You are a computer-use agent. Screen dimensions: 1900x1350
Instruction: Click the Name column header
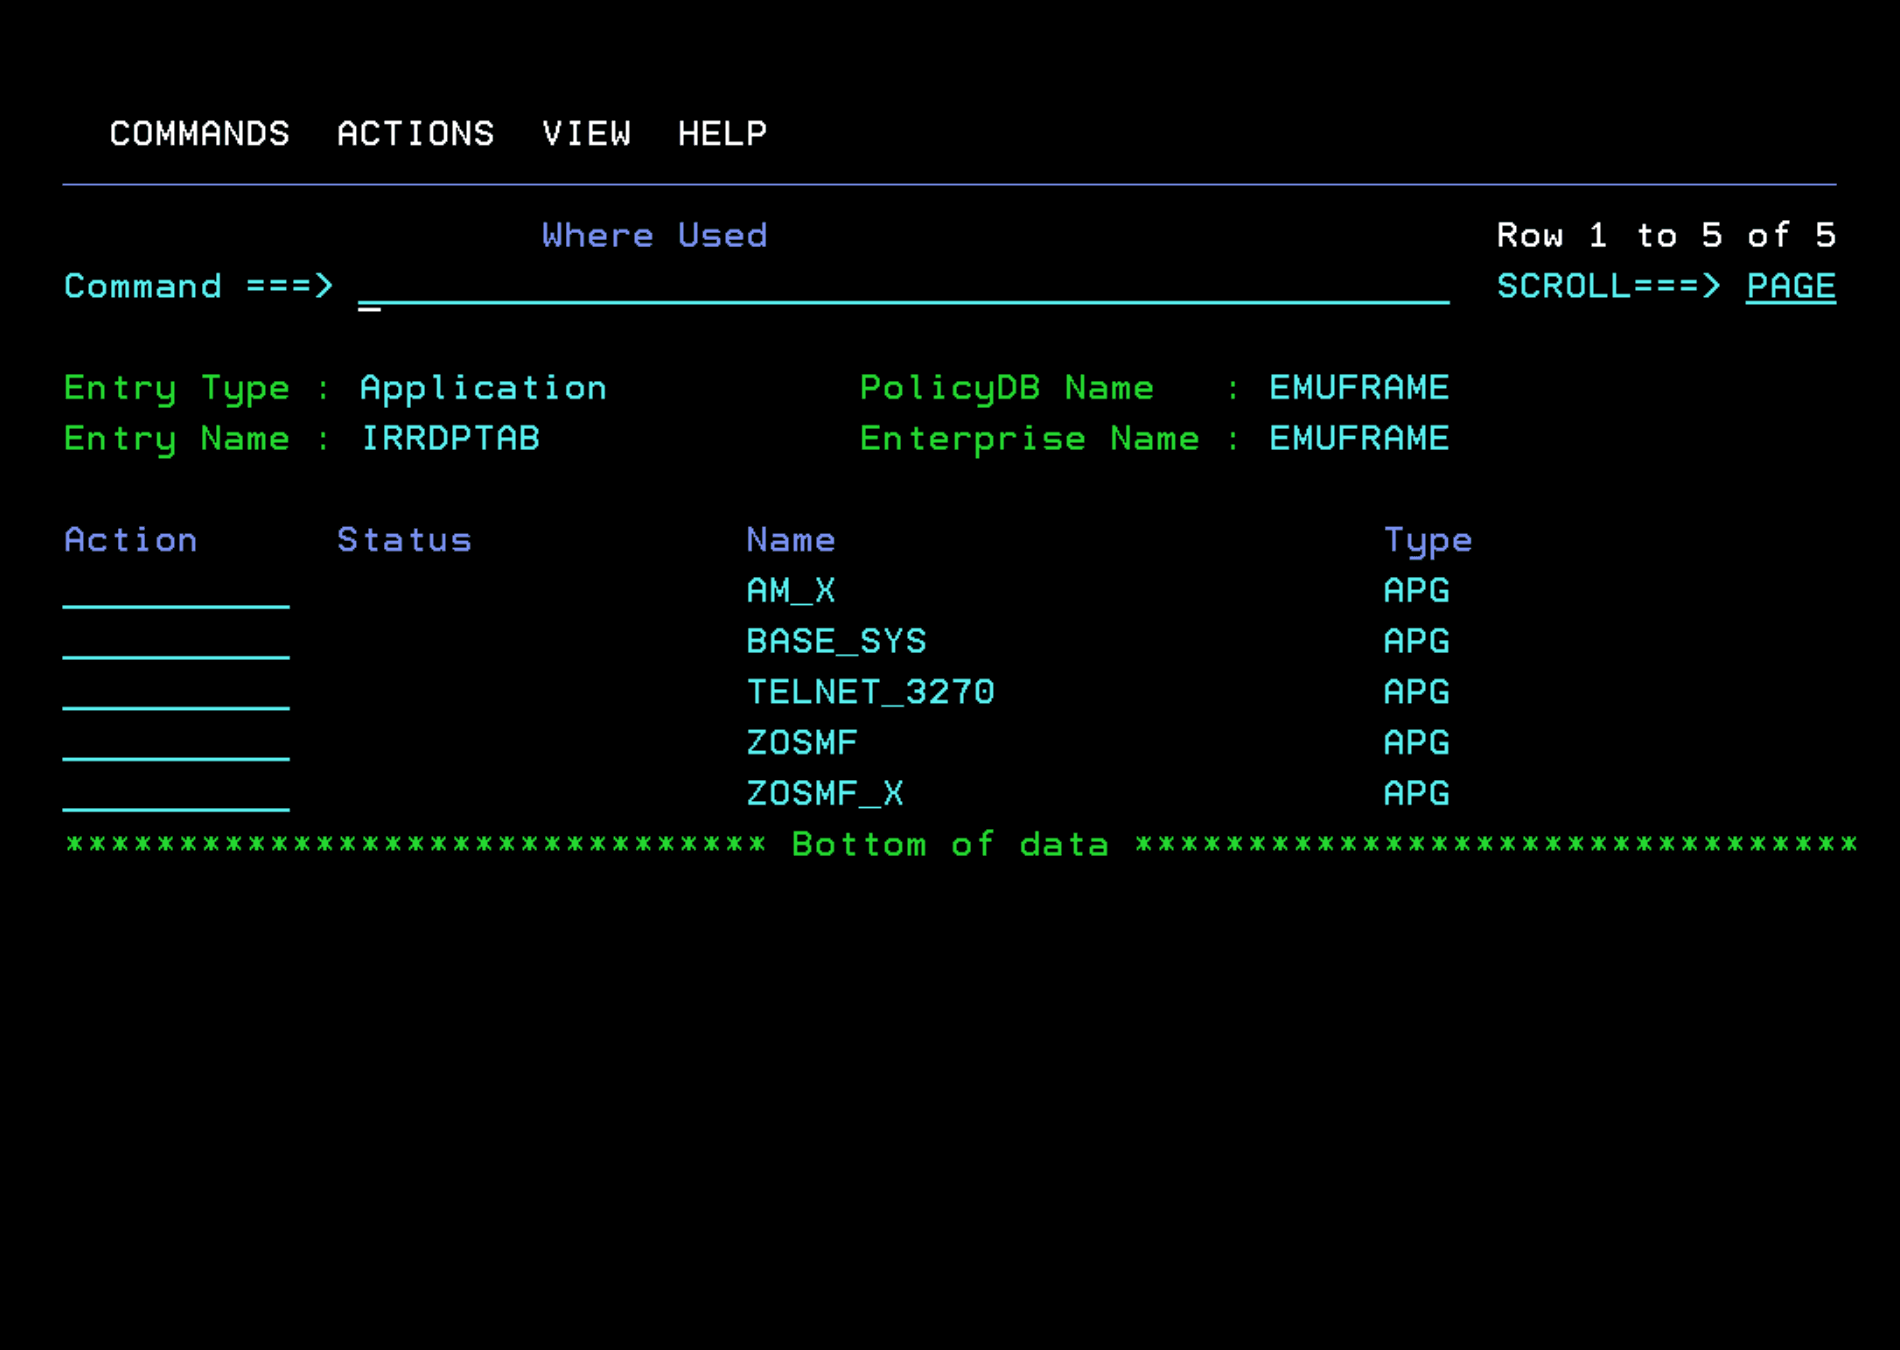(x=790, y=539)
